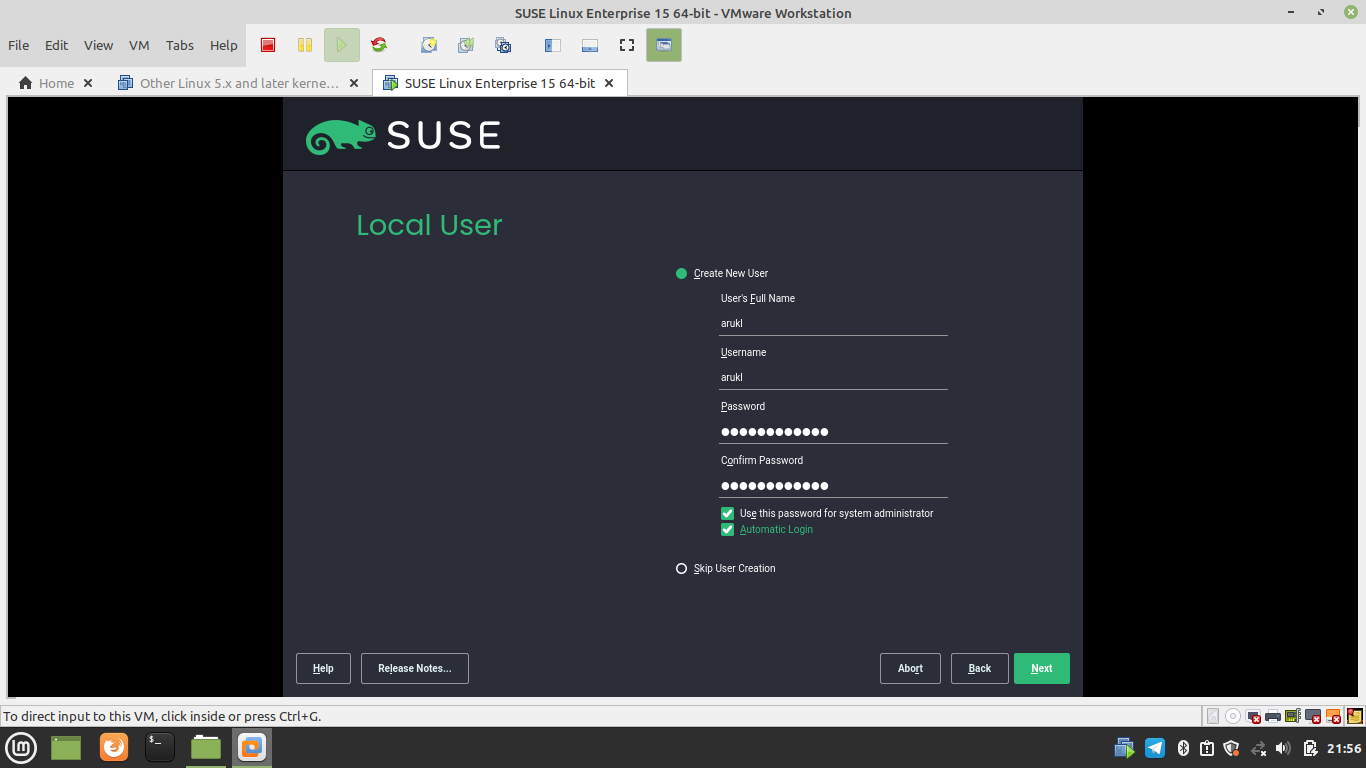Click the red power off VM icon
The width and height of the screenshot is (1366, 768).
(x=268, y=45)
